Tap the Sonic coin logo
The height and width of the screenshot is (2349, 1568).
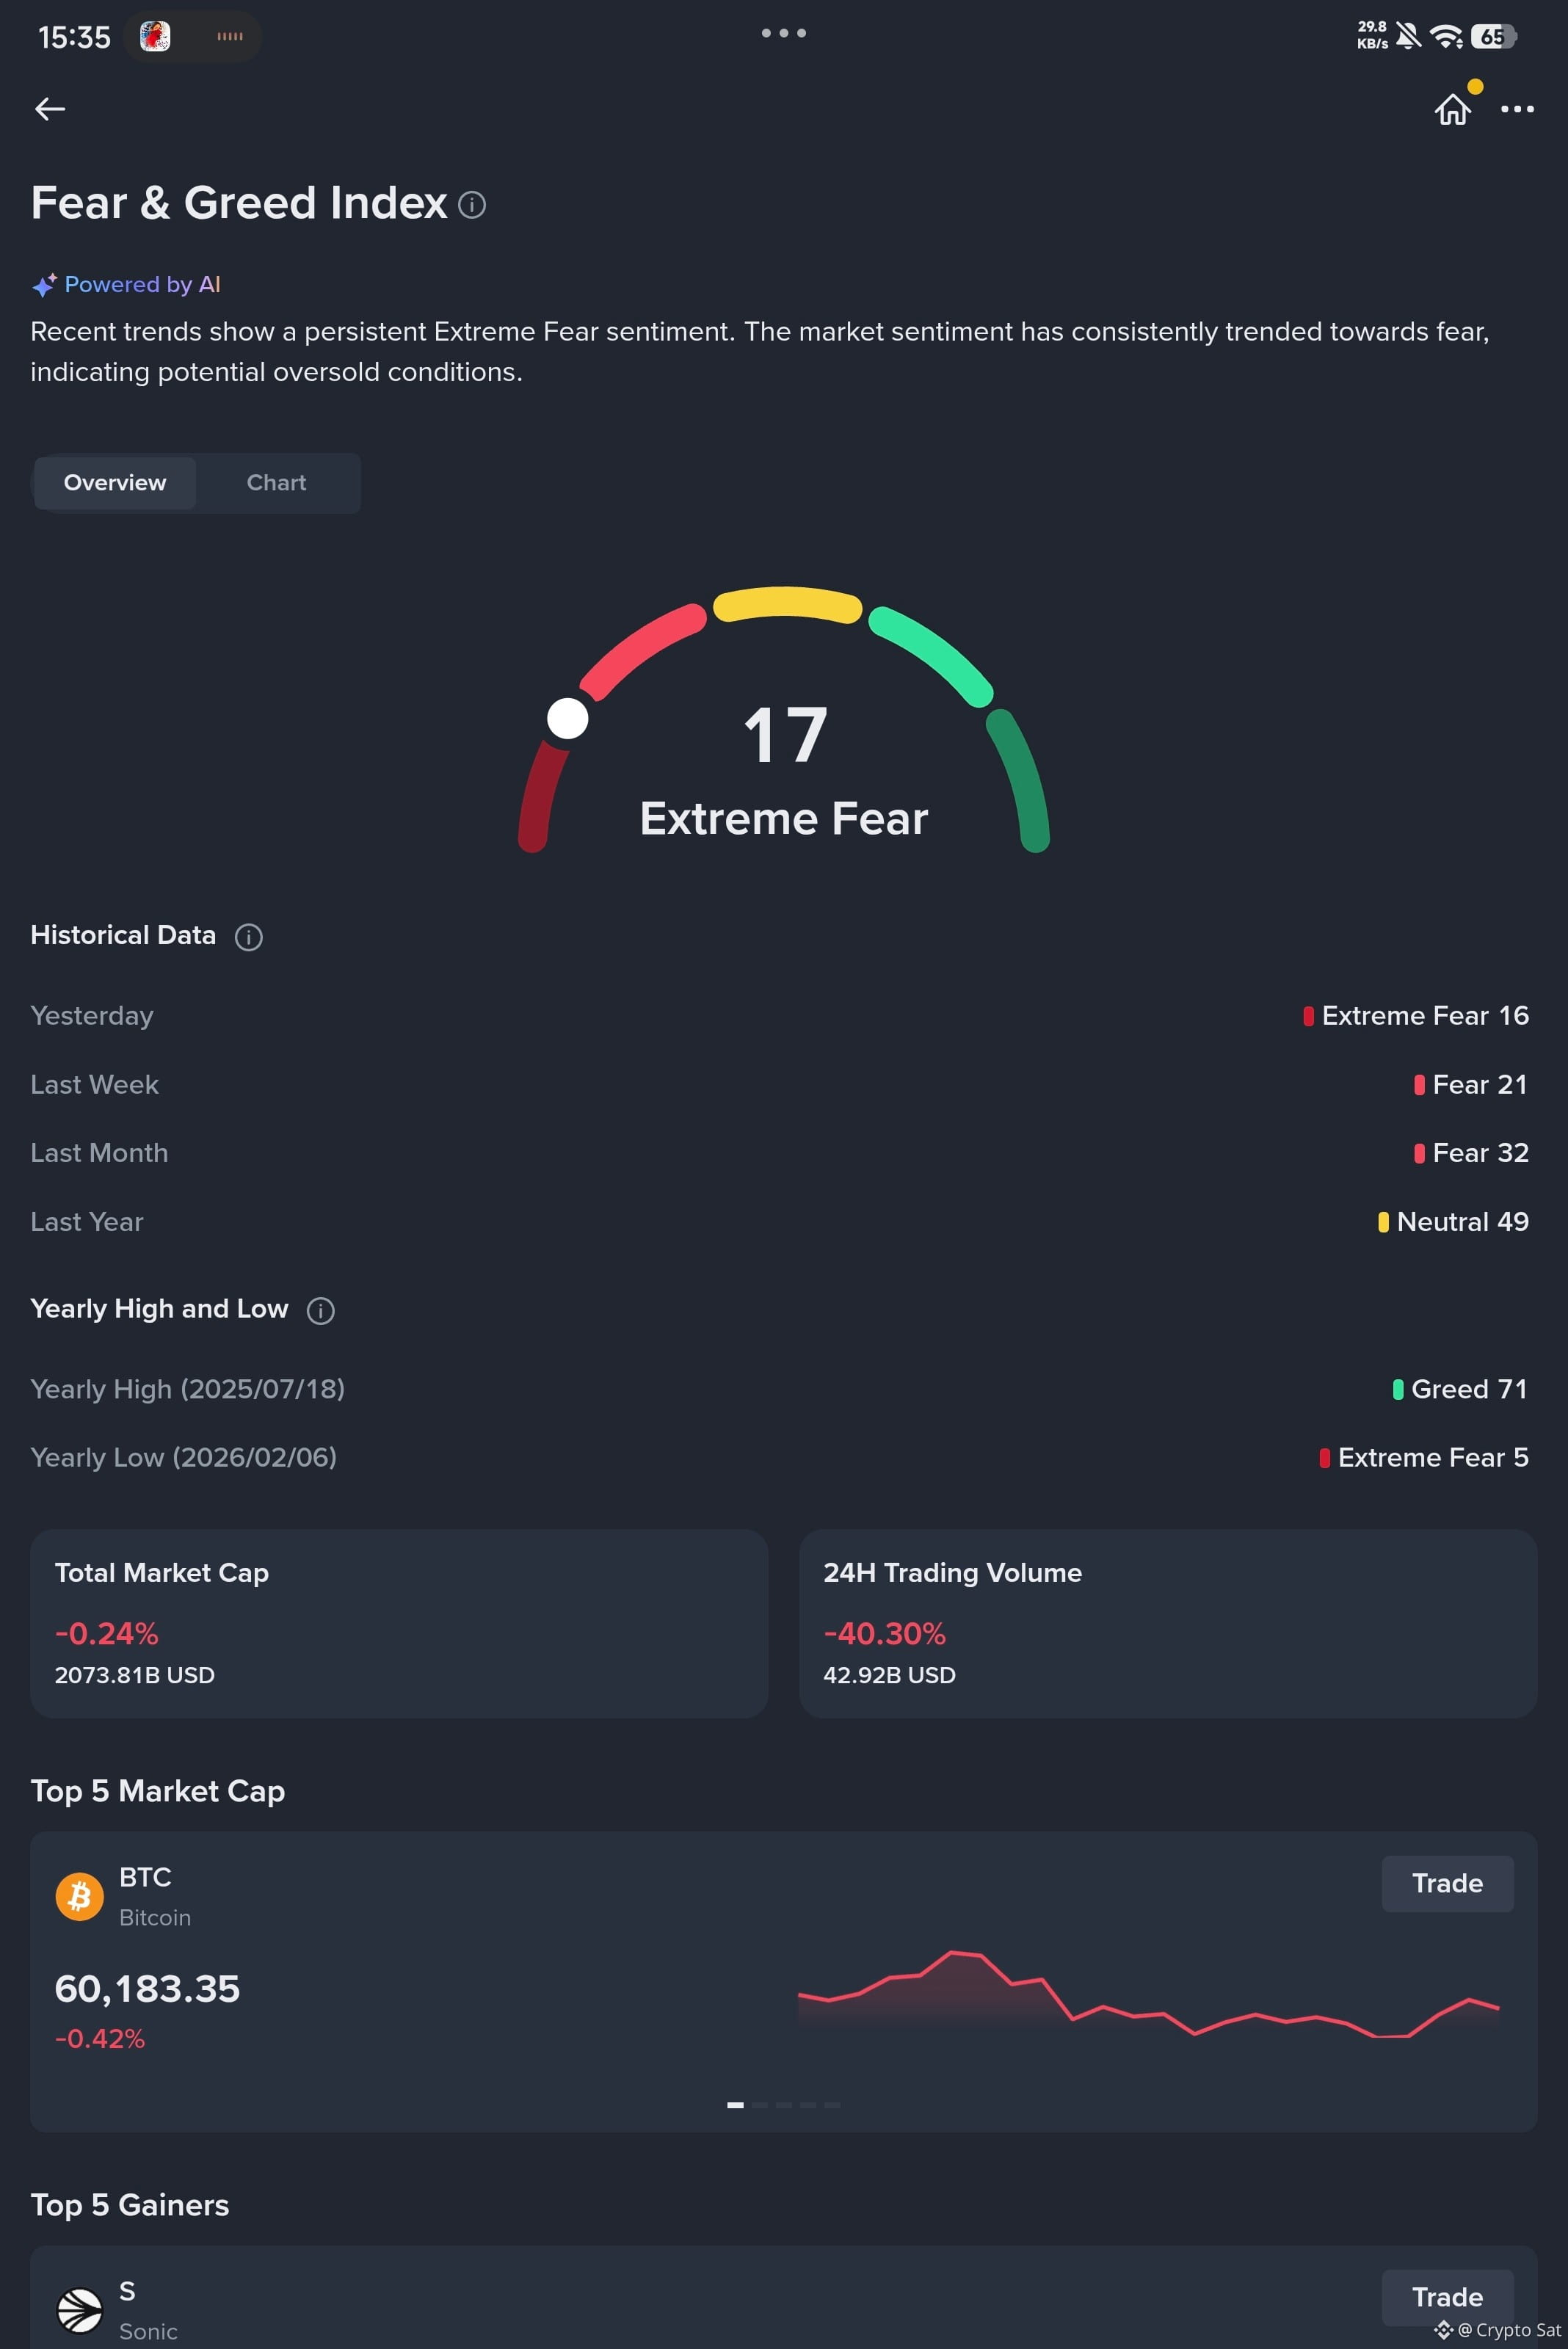(79, 2310)
